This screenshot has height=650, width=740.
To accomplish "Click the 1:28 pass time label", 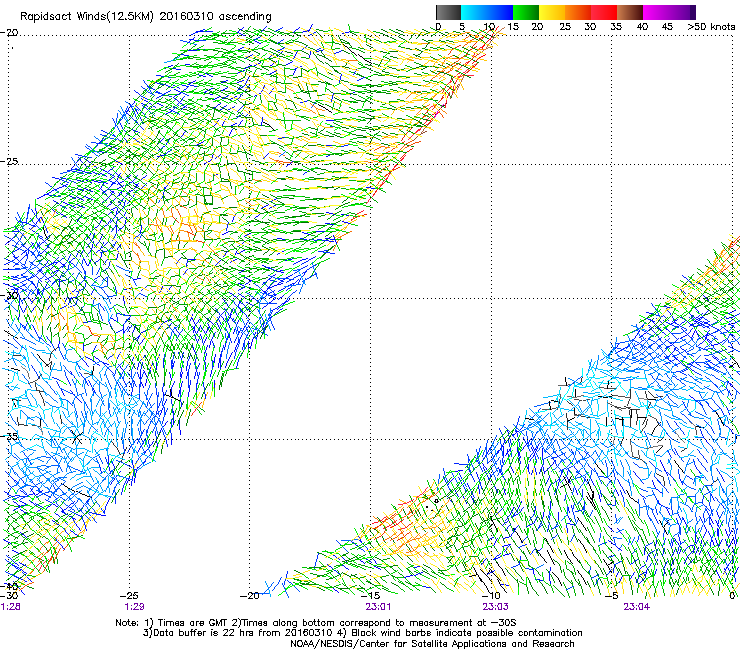I will (10, 607).
